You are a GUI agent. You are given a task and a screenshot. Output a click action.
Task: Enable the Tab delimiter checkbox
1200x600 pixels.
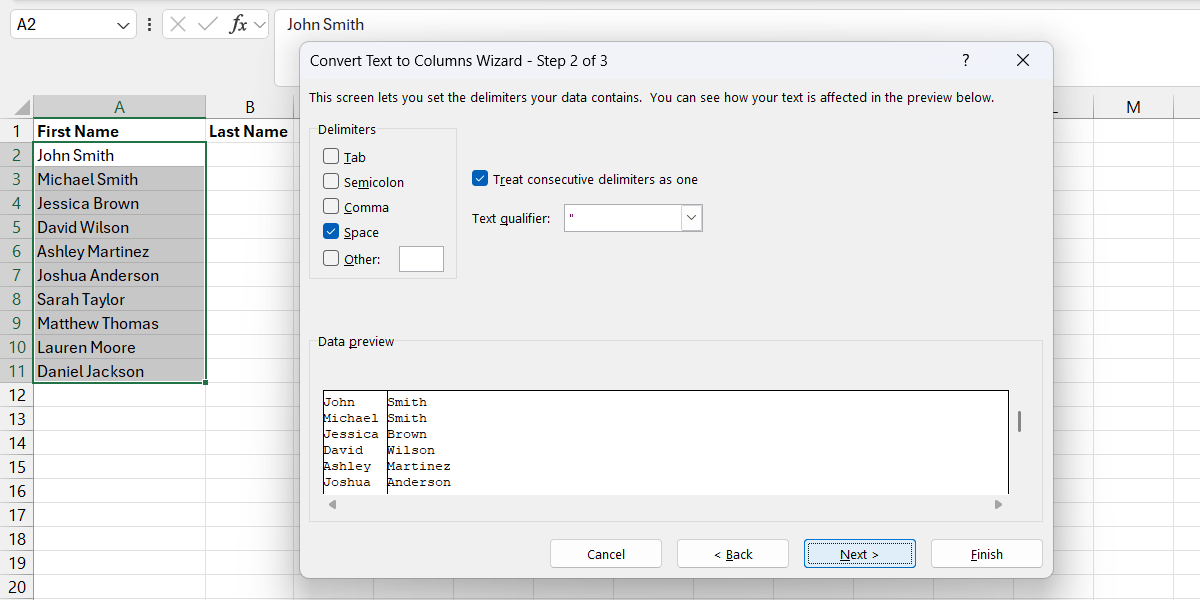coord(331,157)
